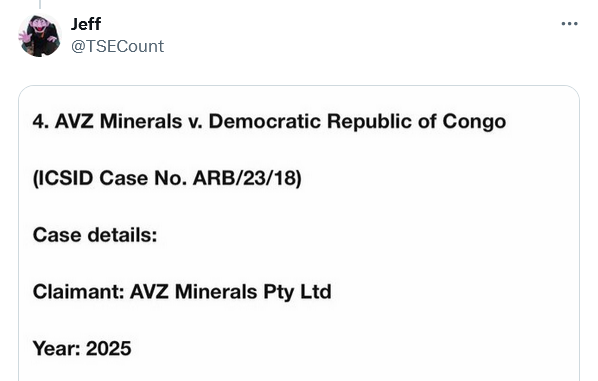598x381 pixels.
Task: Open the @TSECount handle link
Action: click(117, 47)
